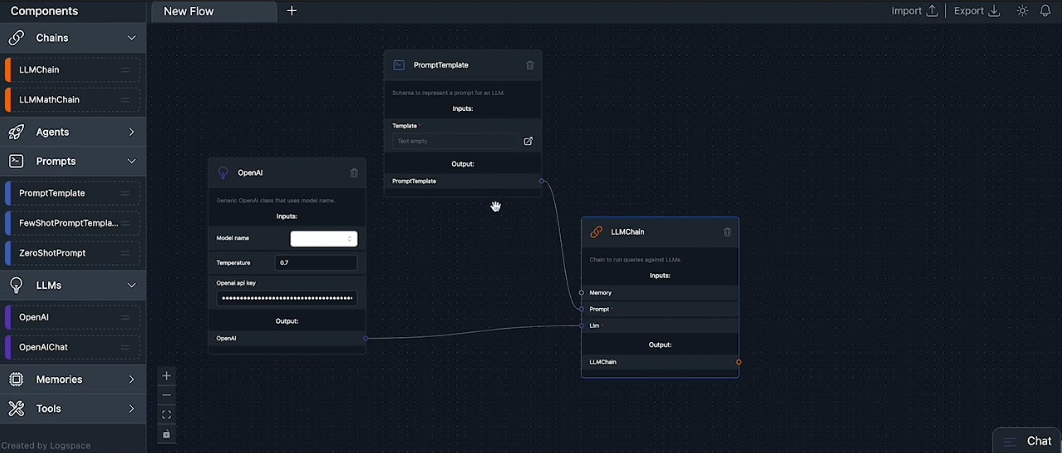Delete the PromptTemplate node with trash icon
The image size is (1062, 453).
click(530, 65)
